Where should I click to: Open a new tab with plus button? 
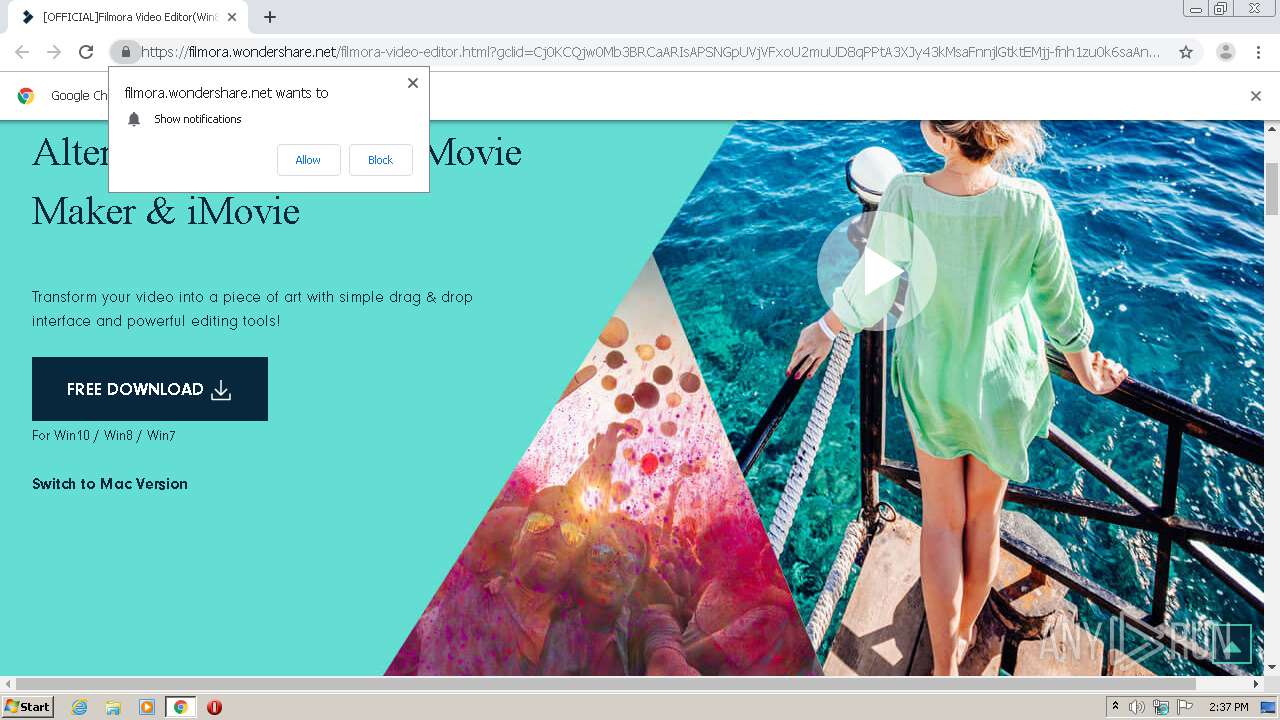[270, 17]
